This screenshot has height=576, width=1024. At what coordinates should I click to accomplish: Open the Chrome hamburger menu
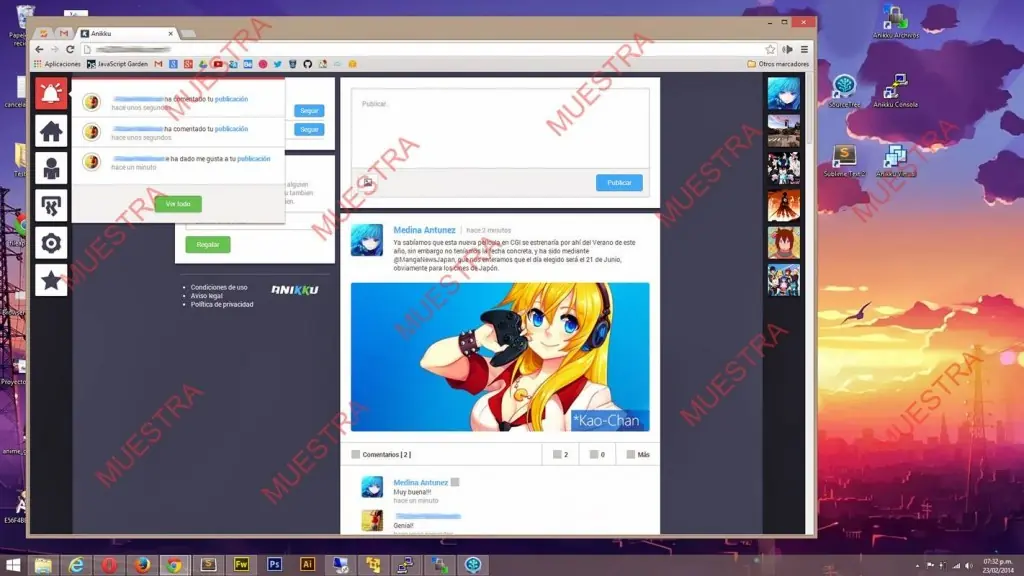pyautogui.click(x=805, y=49)
